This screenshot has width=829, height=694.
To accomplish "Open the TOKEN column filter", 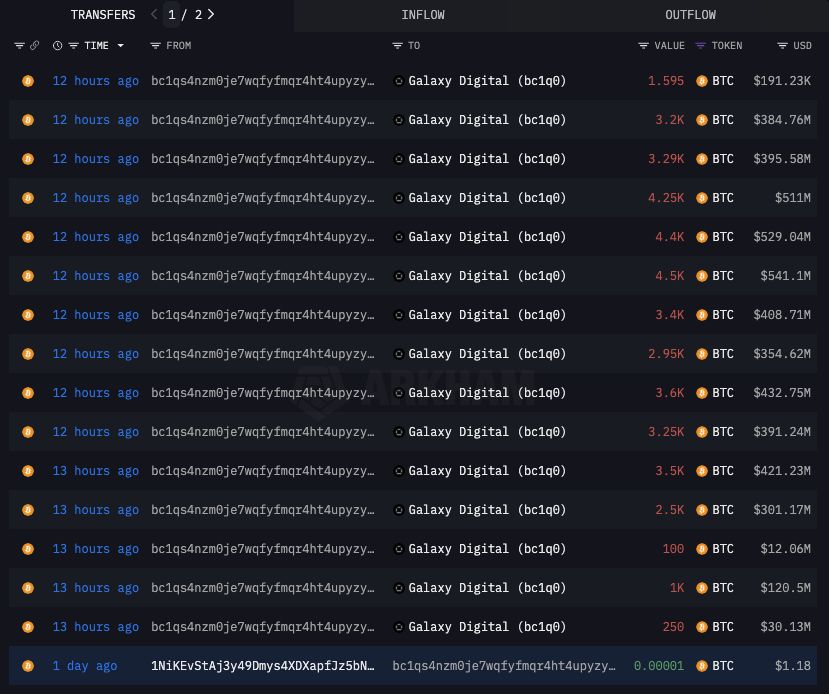I will tap(700, 45).
